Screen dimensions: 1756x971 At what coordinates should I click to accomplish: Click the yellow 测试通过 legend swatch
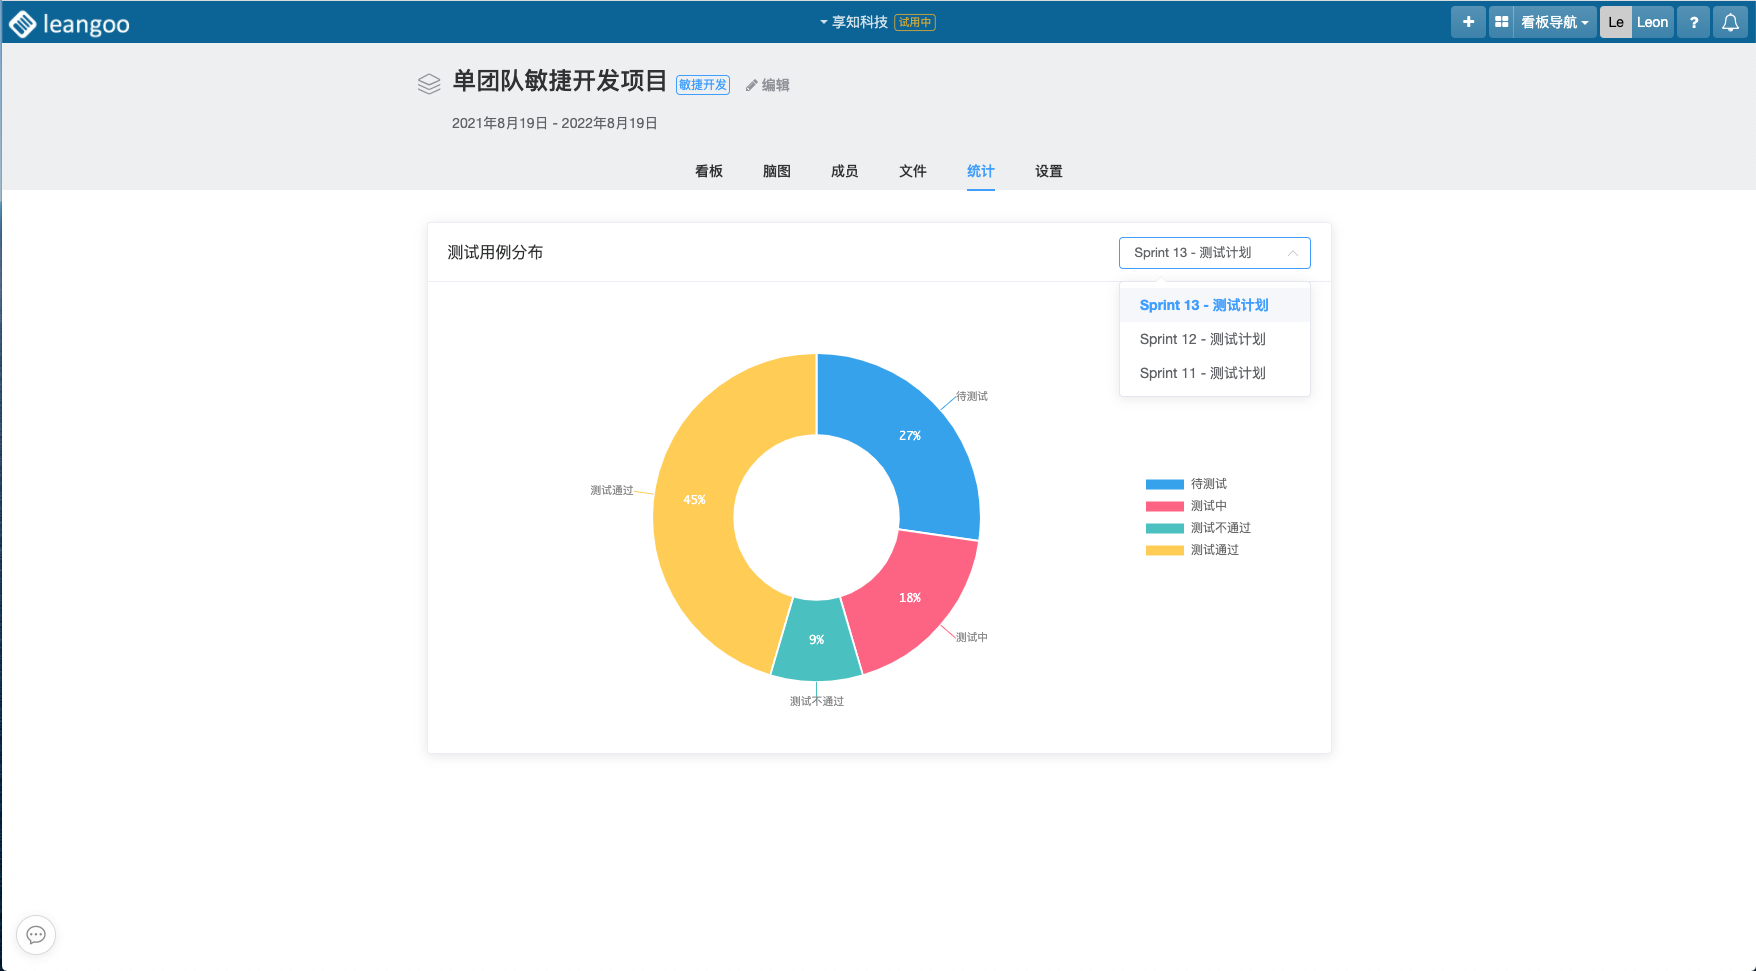click(1164, 550)
